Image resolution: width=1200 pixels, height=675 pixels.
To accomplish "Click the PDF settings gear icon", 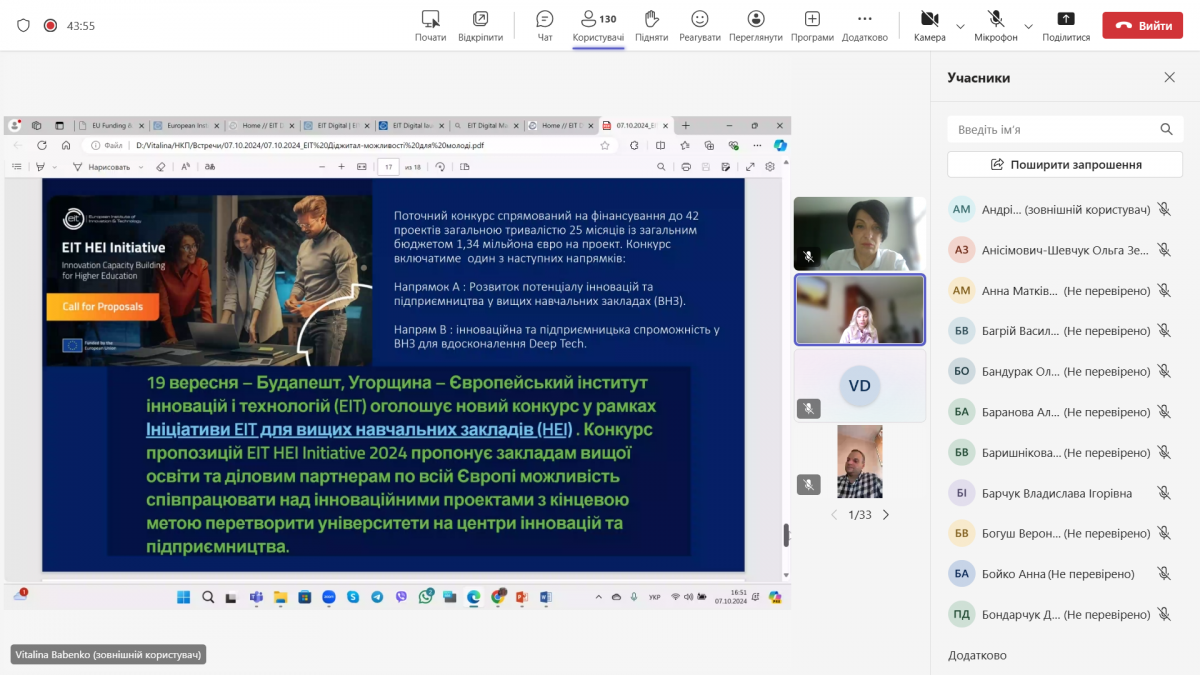I will [x=770, y=166].
